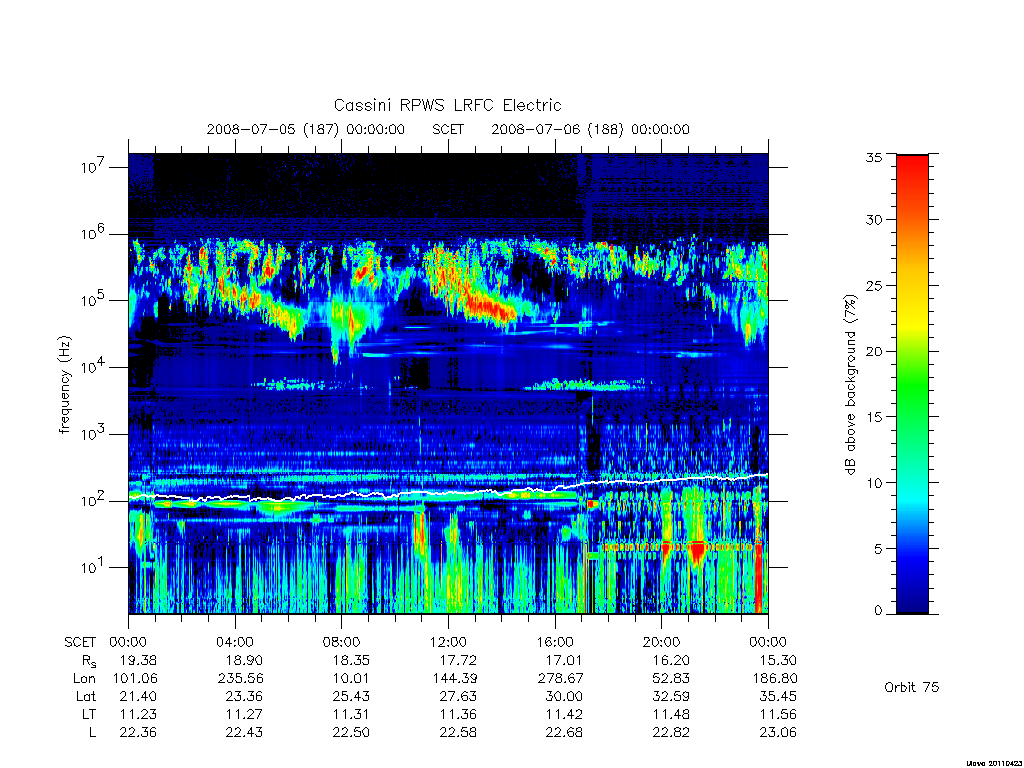Click the Lat value '25.43'
This screenshot has width=1024, height=768.
351,697
